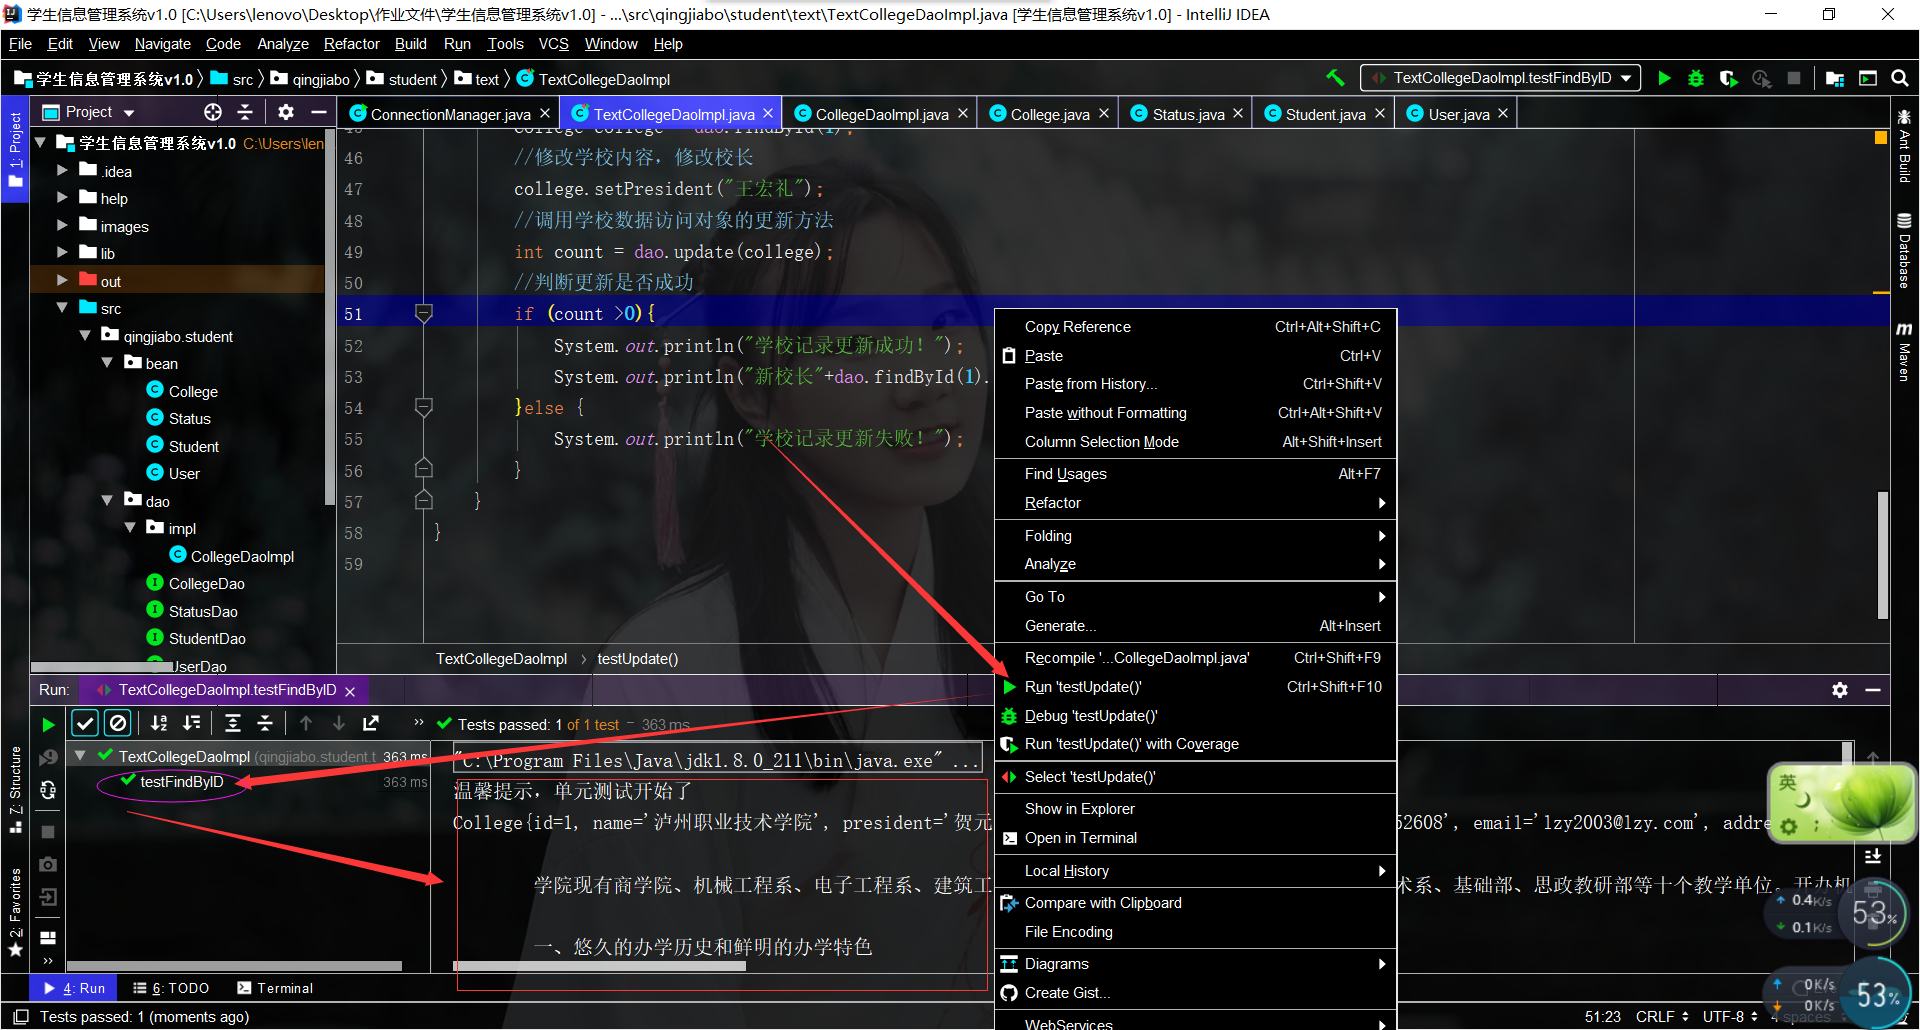Screen dimensions: 1920x1030
Task: Toggle Show Passed tests checkmark
Action: [x=85, y=723]
